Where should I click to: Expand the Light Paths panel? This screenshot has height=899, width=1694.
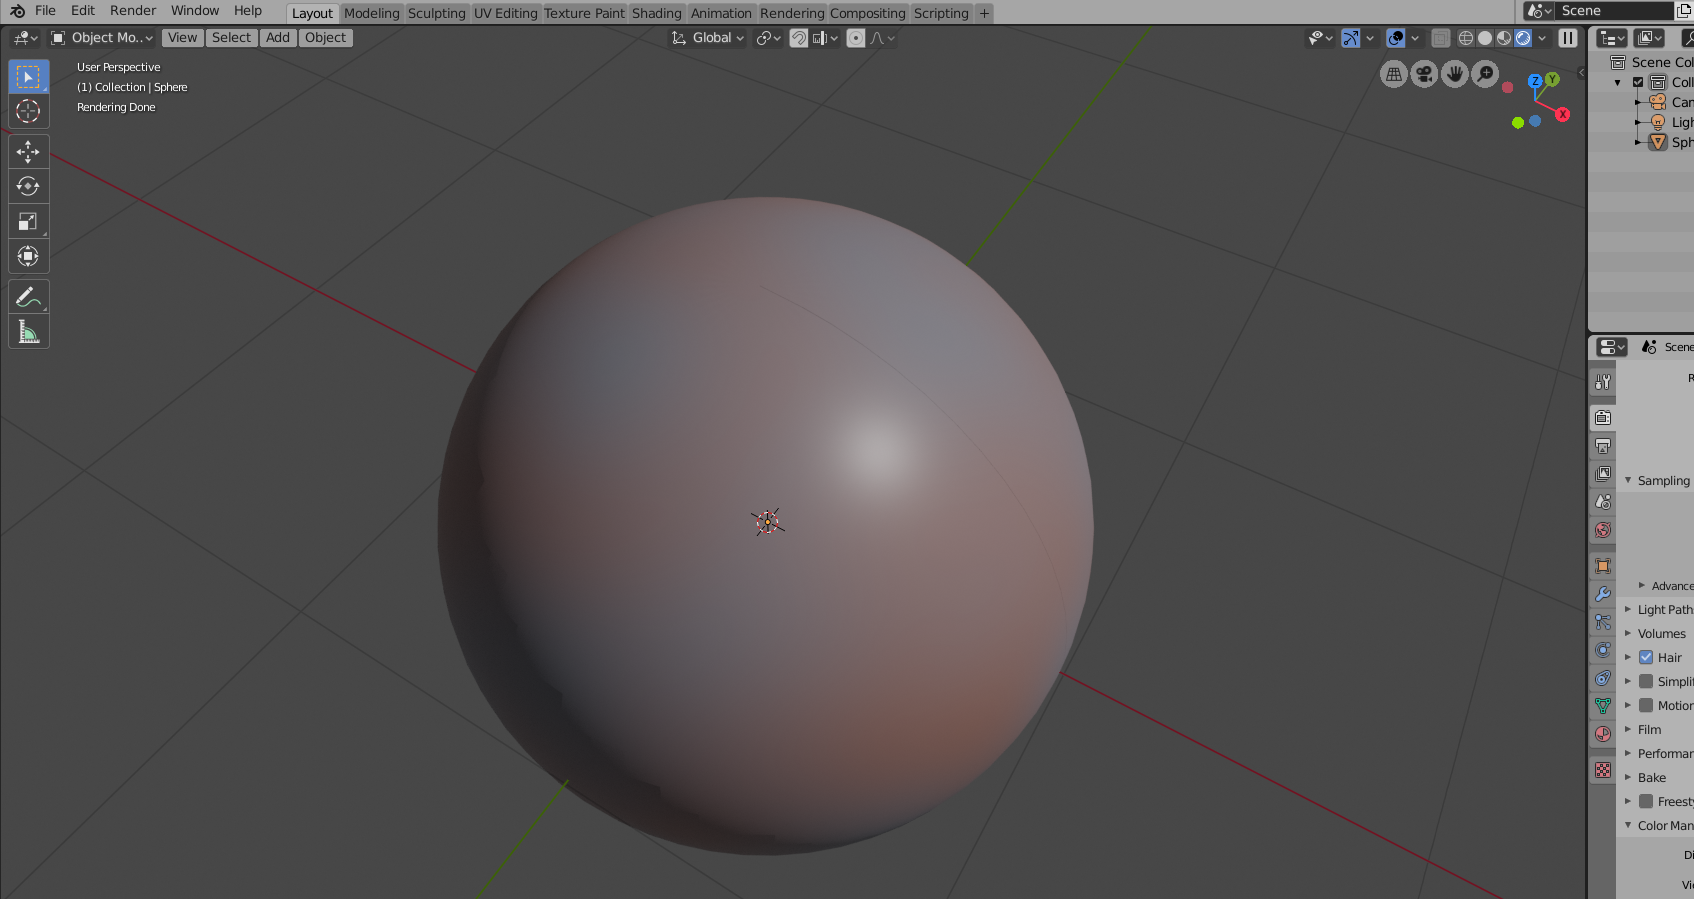[1664, 610]
